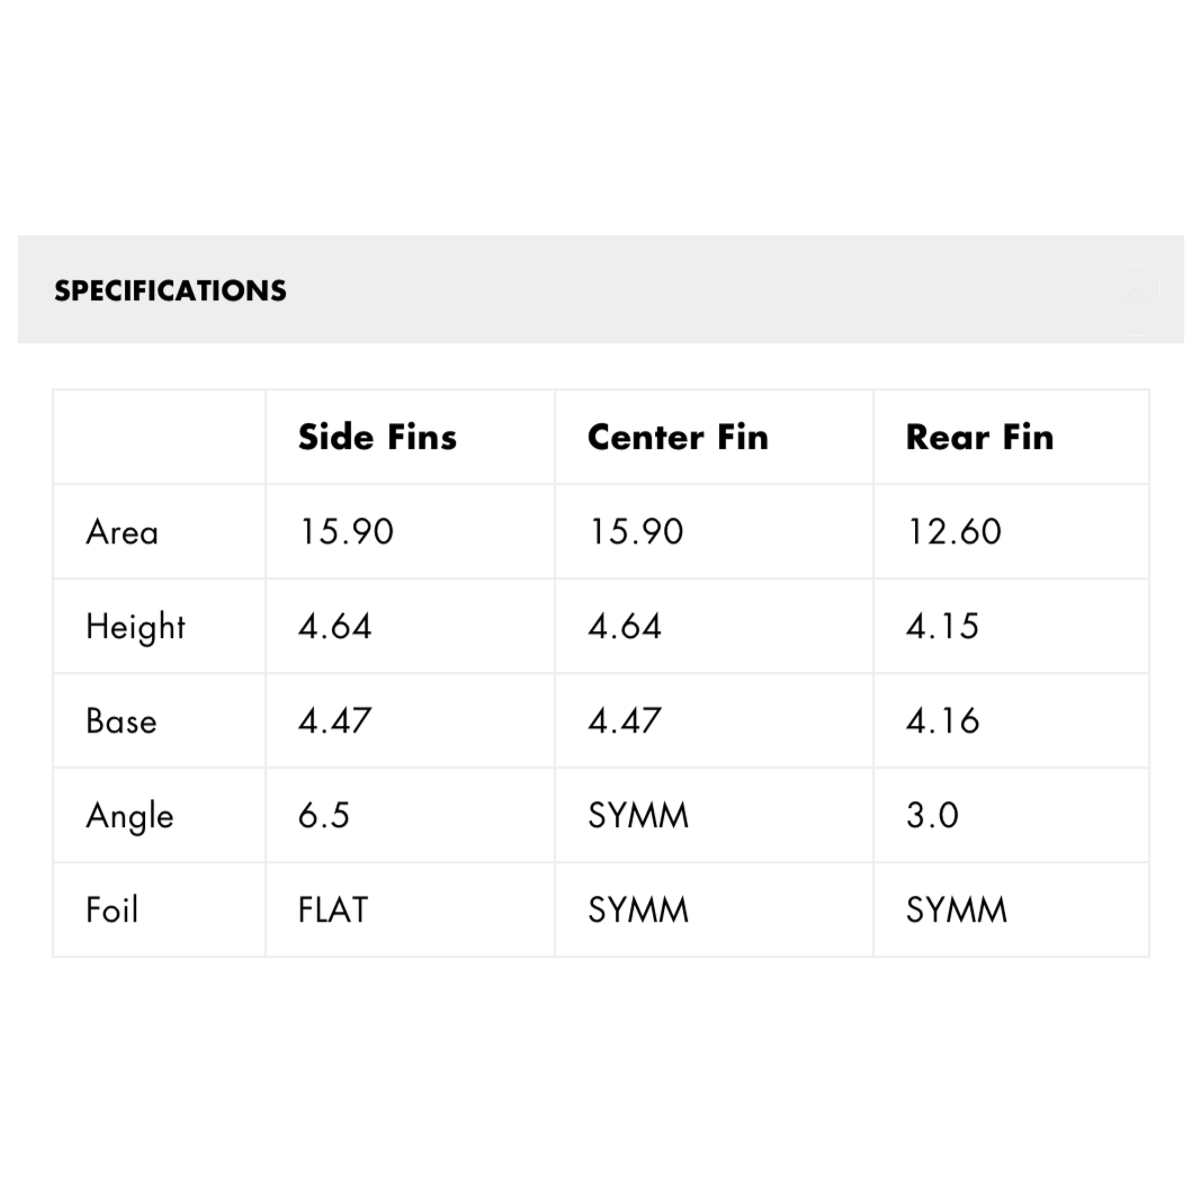Image resolution: width=1200 pixels, height=1200 pixels.
Task: Click the Base row label
Action: (x=121, y=720)
